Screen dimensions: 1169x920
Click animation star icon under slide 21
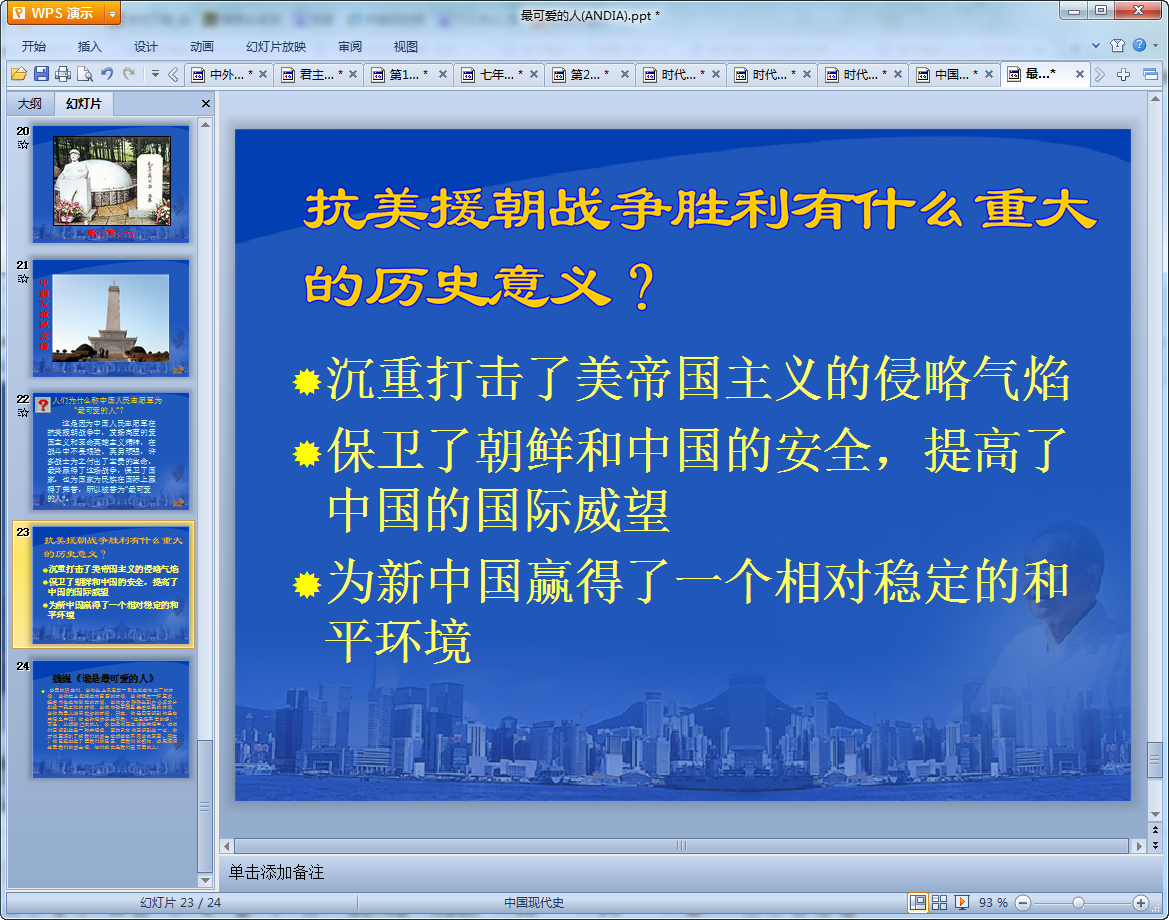[23, 279]
